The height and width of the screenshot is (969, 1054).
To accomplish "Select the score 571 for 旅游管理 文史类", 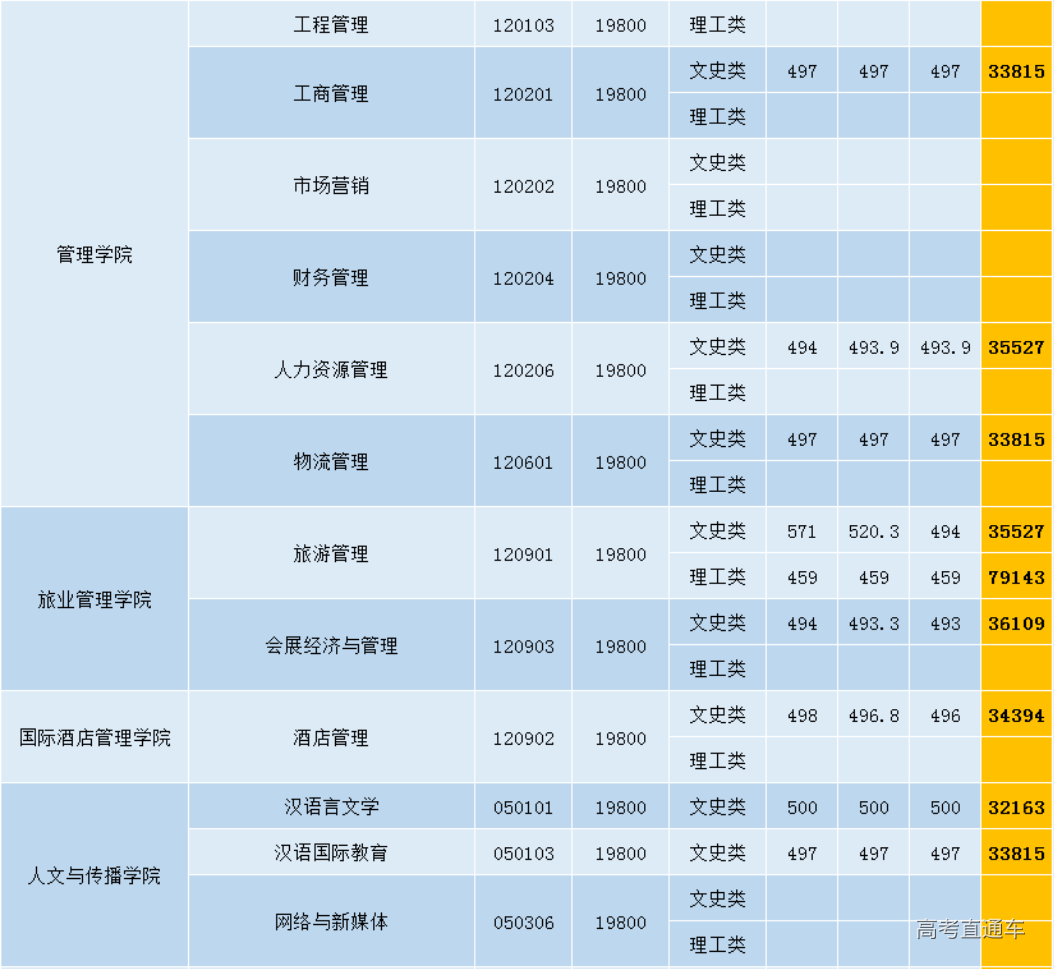I will point(800,531).
